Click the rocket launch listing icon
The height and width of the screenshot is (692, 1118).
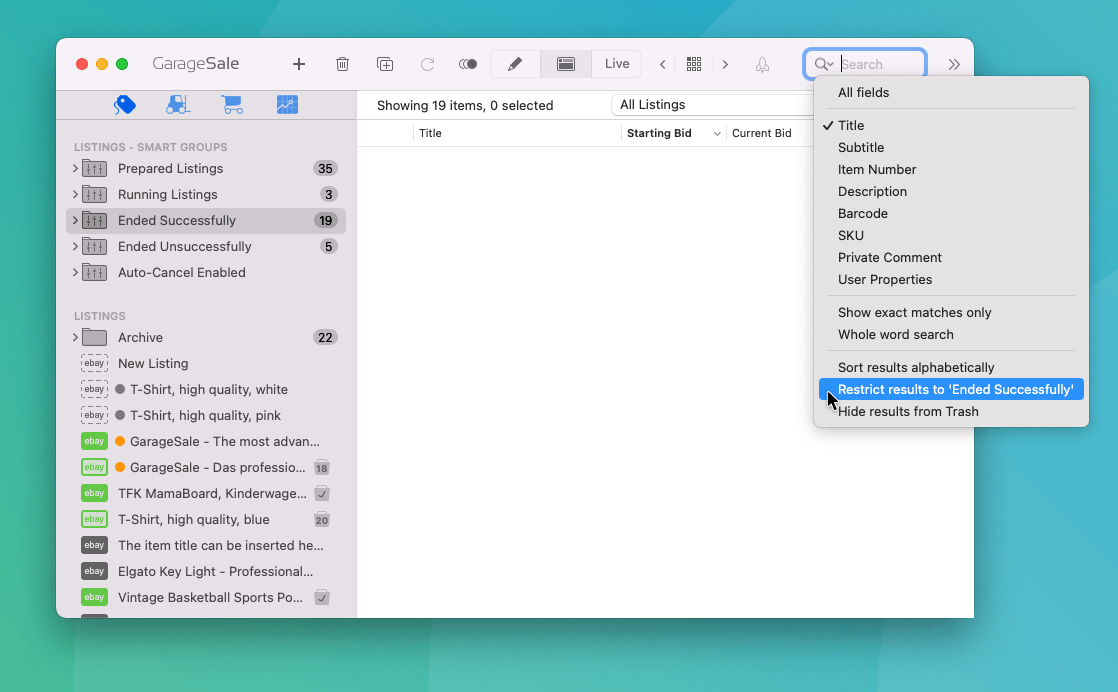click(762, 64)
